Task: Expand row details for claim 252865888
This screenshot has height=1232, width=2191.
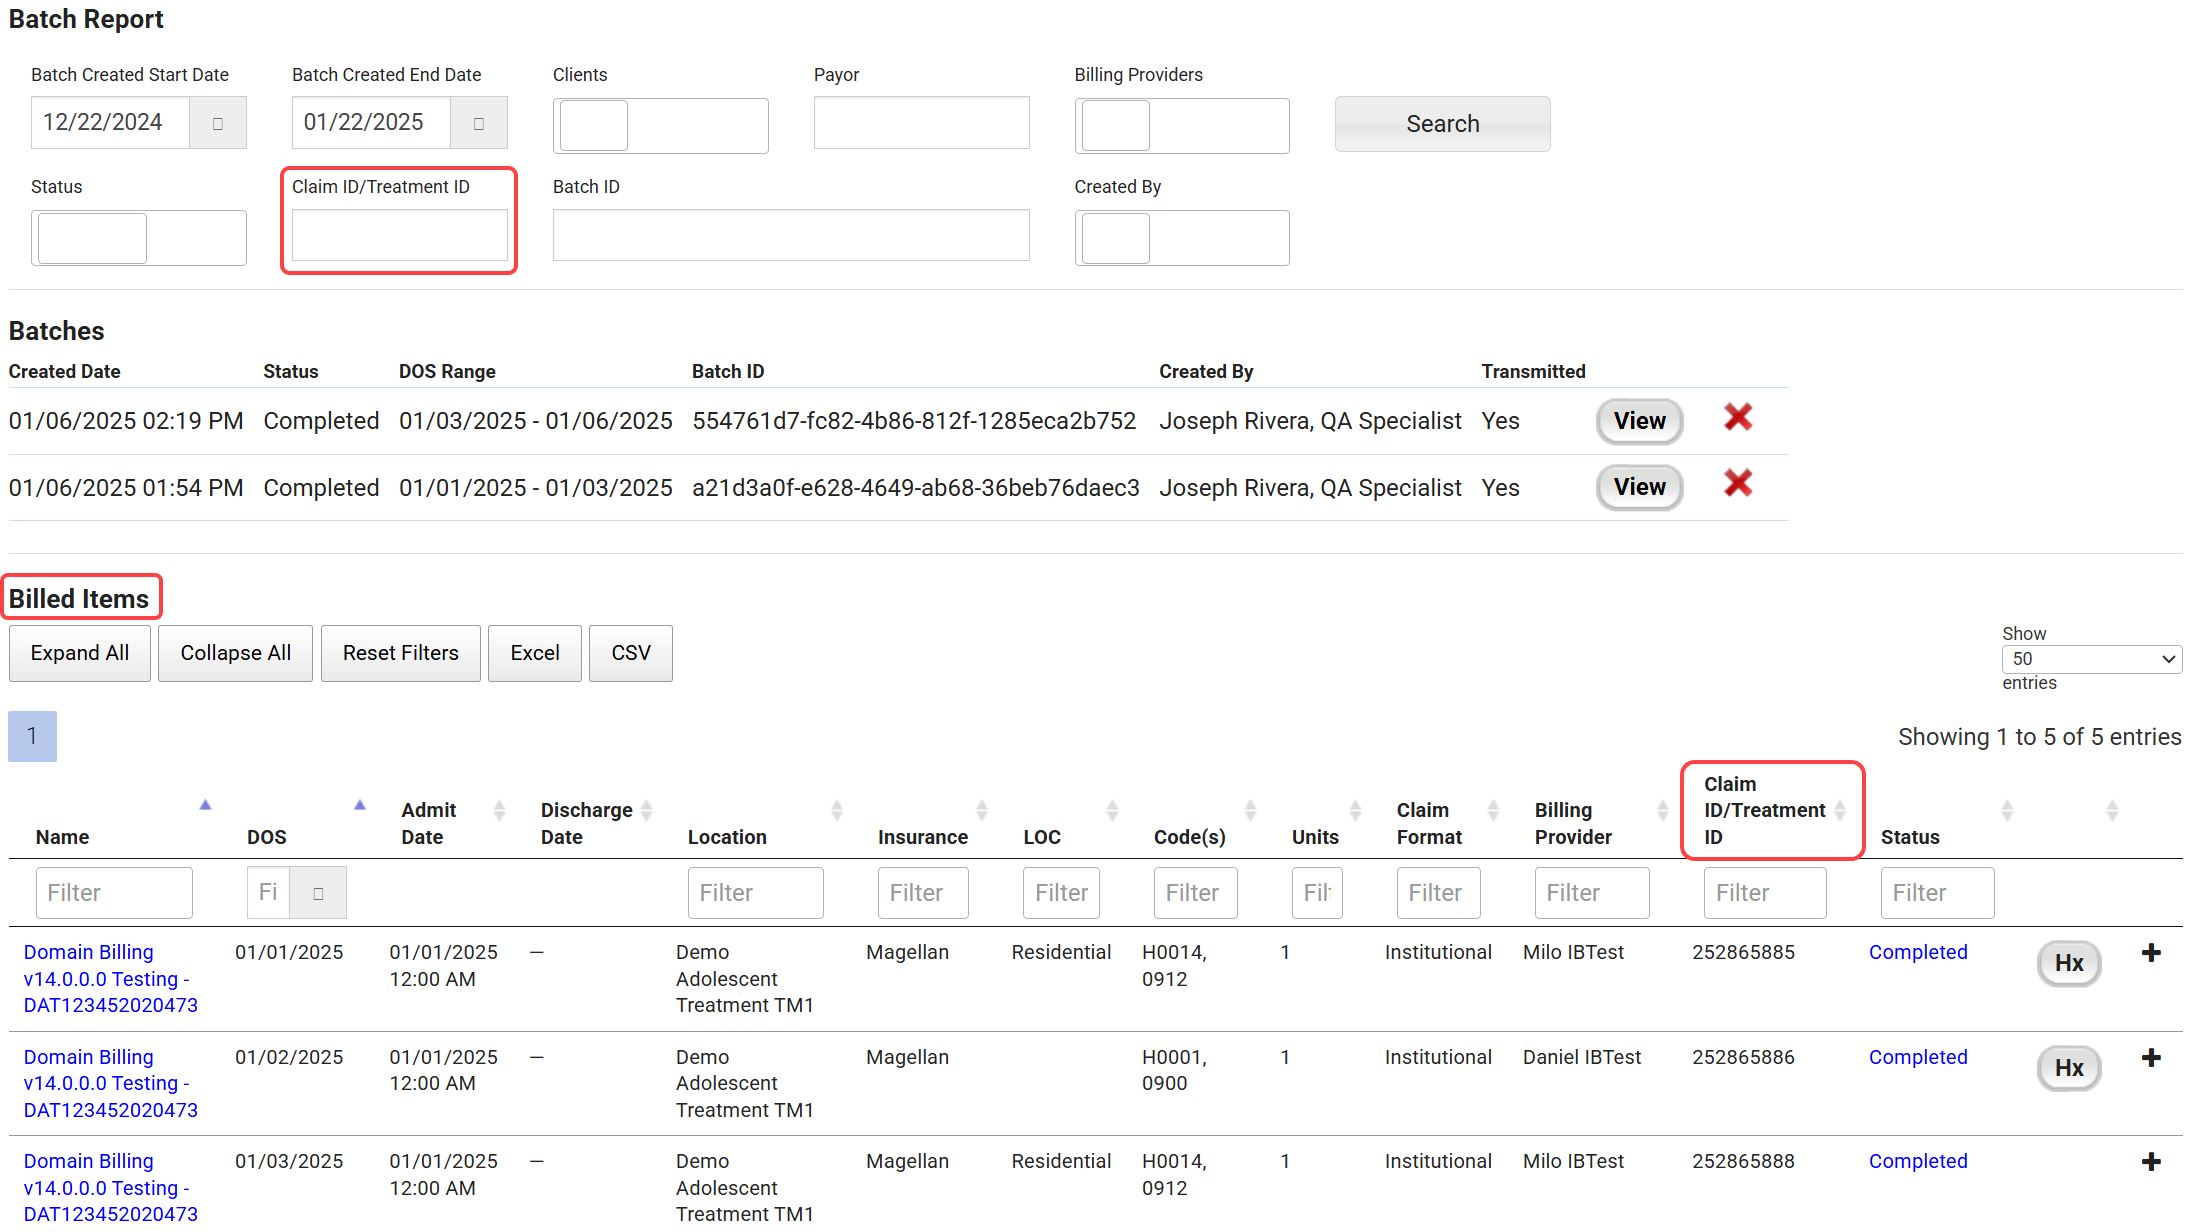Action: point(2151,1162)
